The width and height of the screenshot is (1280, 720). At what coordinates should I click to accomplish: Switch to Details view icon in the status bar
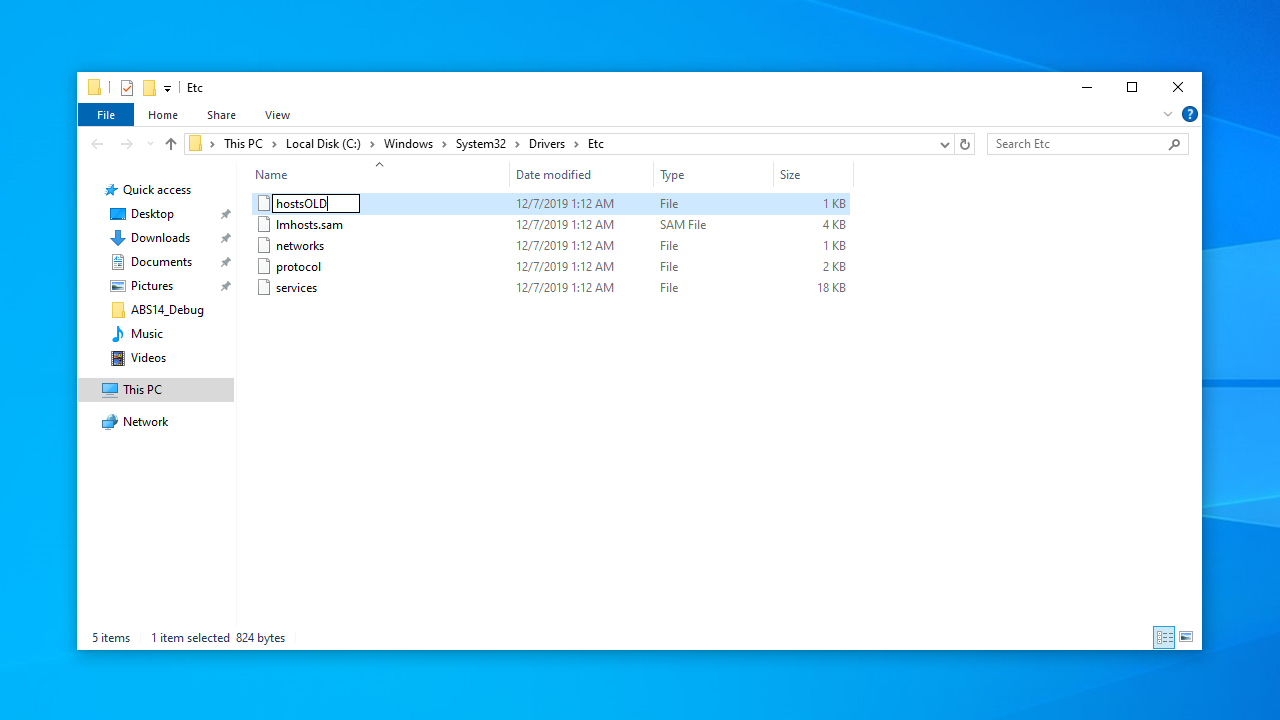[x=1164, y=637]
